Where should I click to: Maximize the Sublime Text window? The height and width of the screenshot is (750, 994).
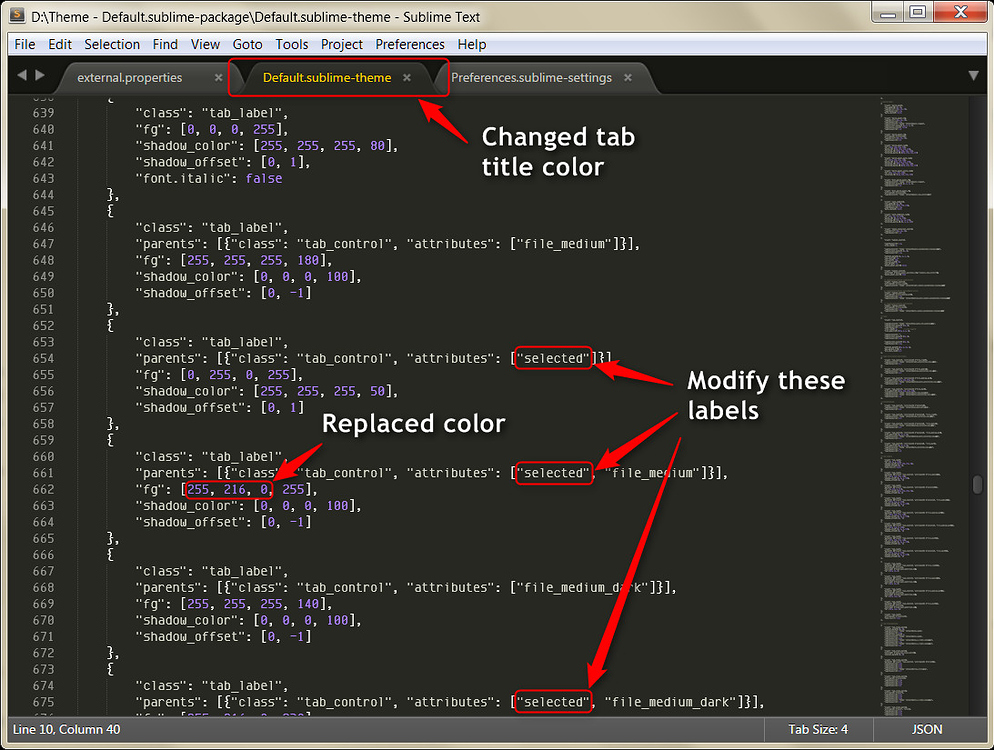(918, 13)
